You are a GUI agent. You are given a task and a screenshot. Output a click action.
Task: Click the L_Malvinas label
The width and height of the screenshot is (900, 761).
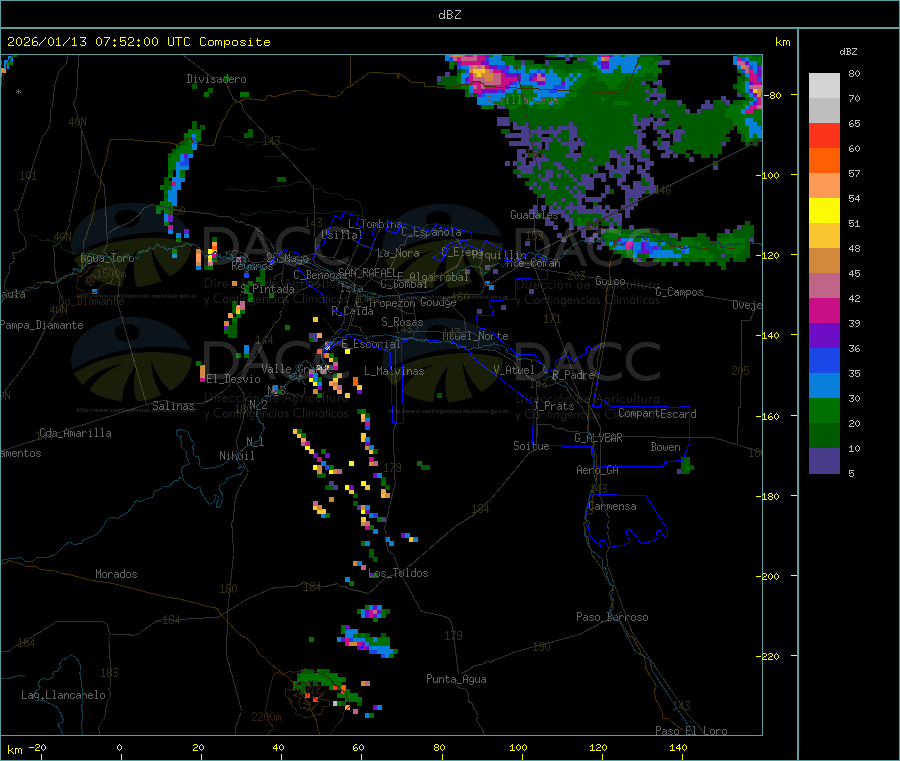[394, 371]
